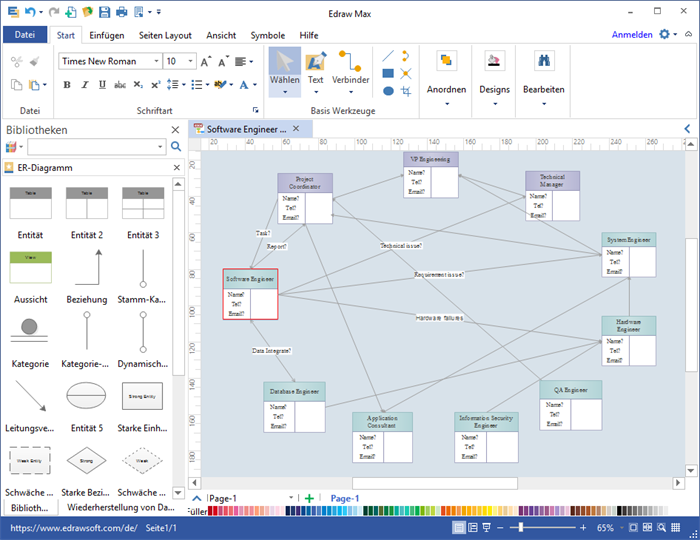Viewport: 700px width, 540px height.
Task: Adjust the zoom slider handle
Action: 520,528
